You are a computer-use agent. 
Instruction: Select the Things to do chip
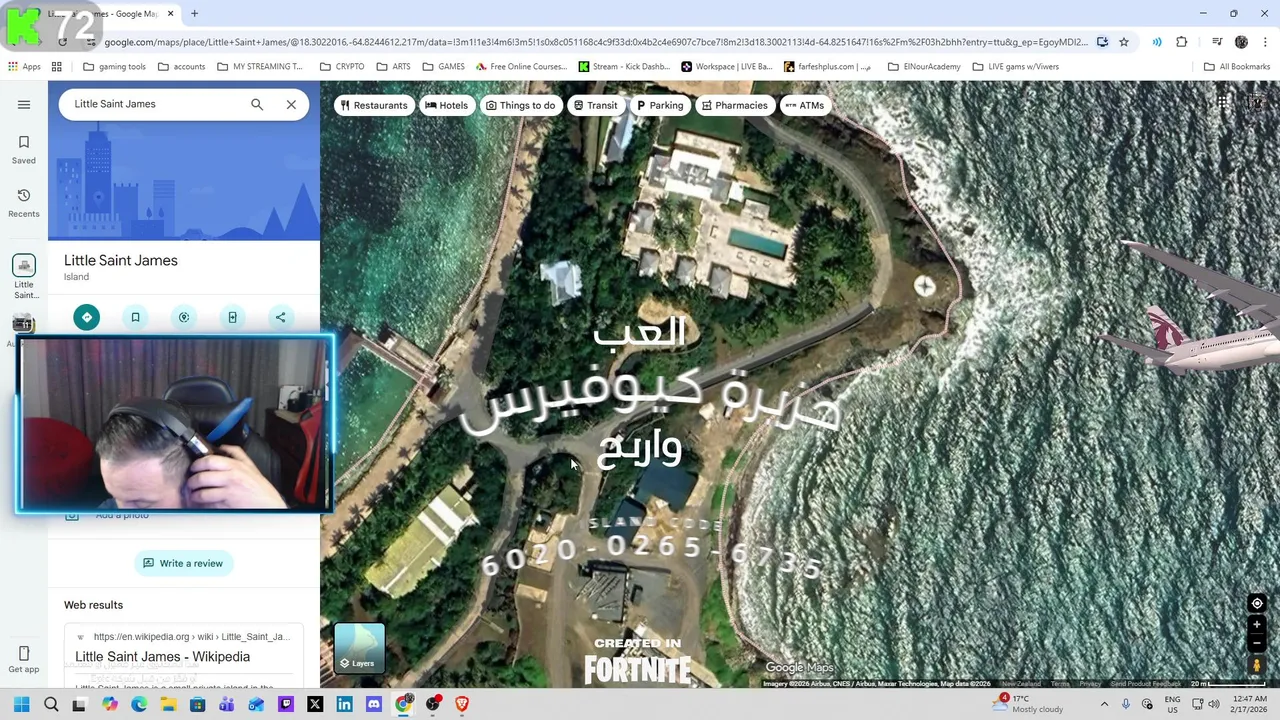520,105
